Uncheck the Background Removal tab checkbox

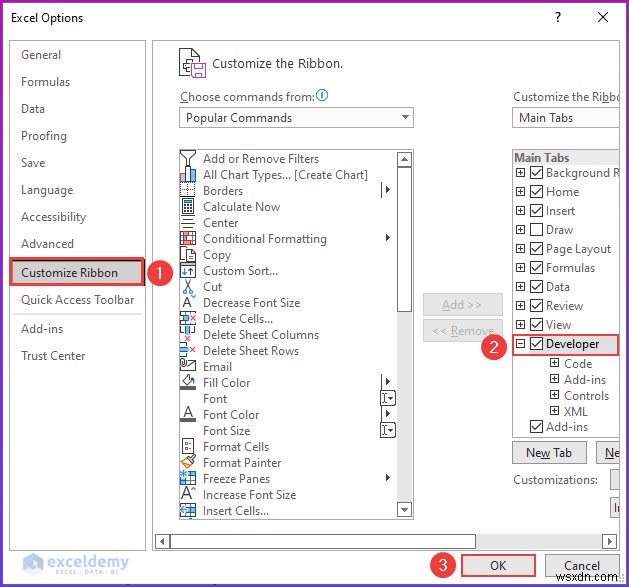click(536, 173)
